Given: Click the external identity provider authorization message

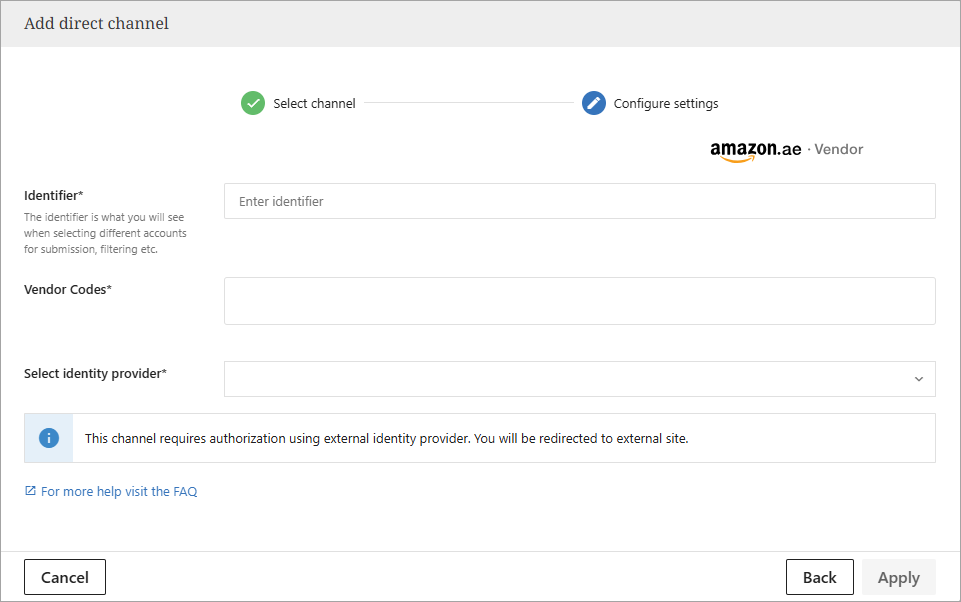Looking at the screenshot, I should point(386,438).
